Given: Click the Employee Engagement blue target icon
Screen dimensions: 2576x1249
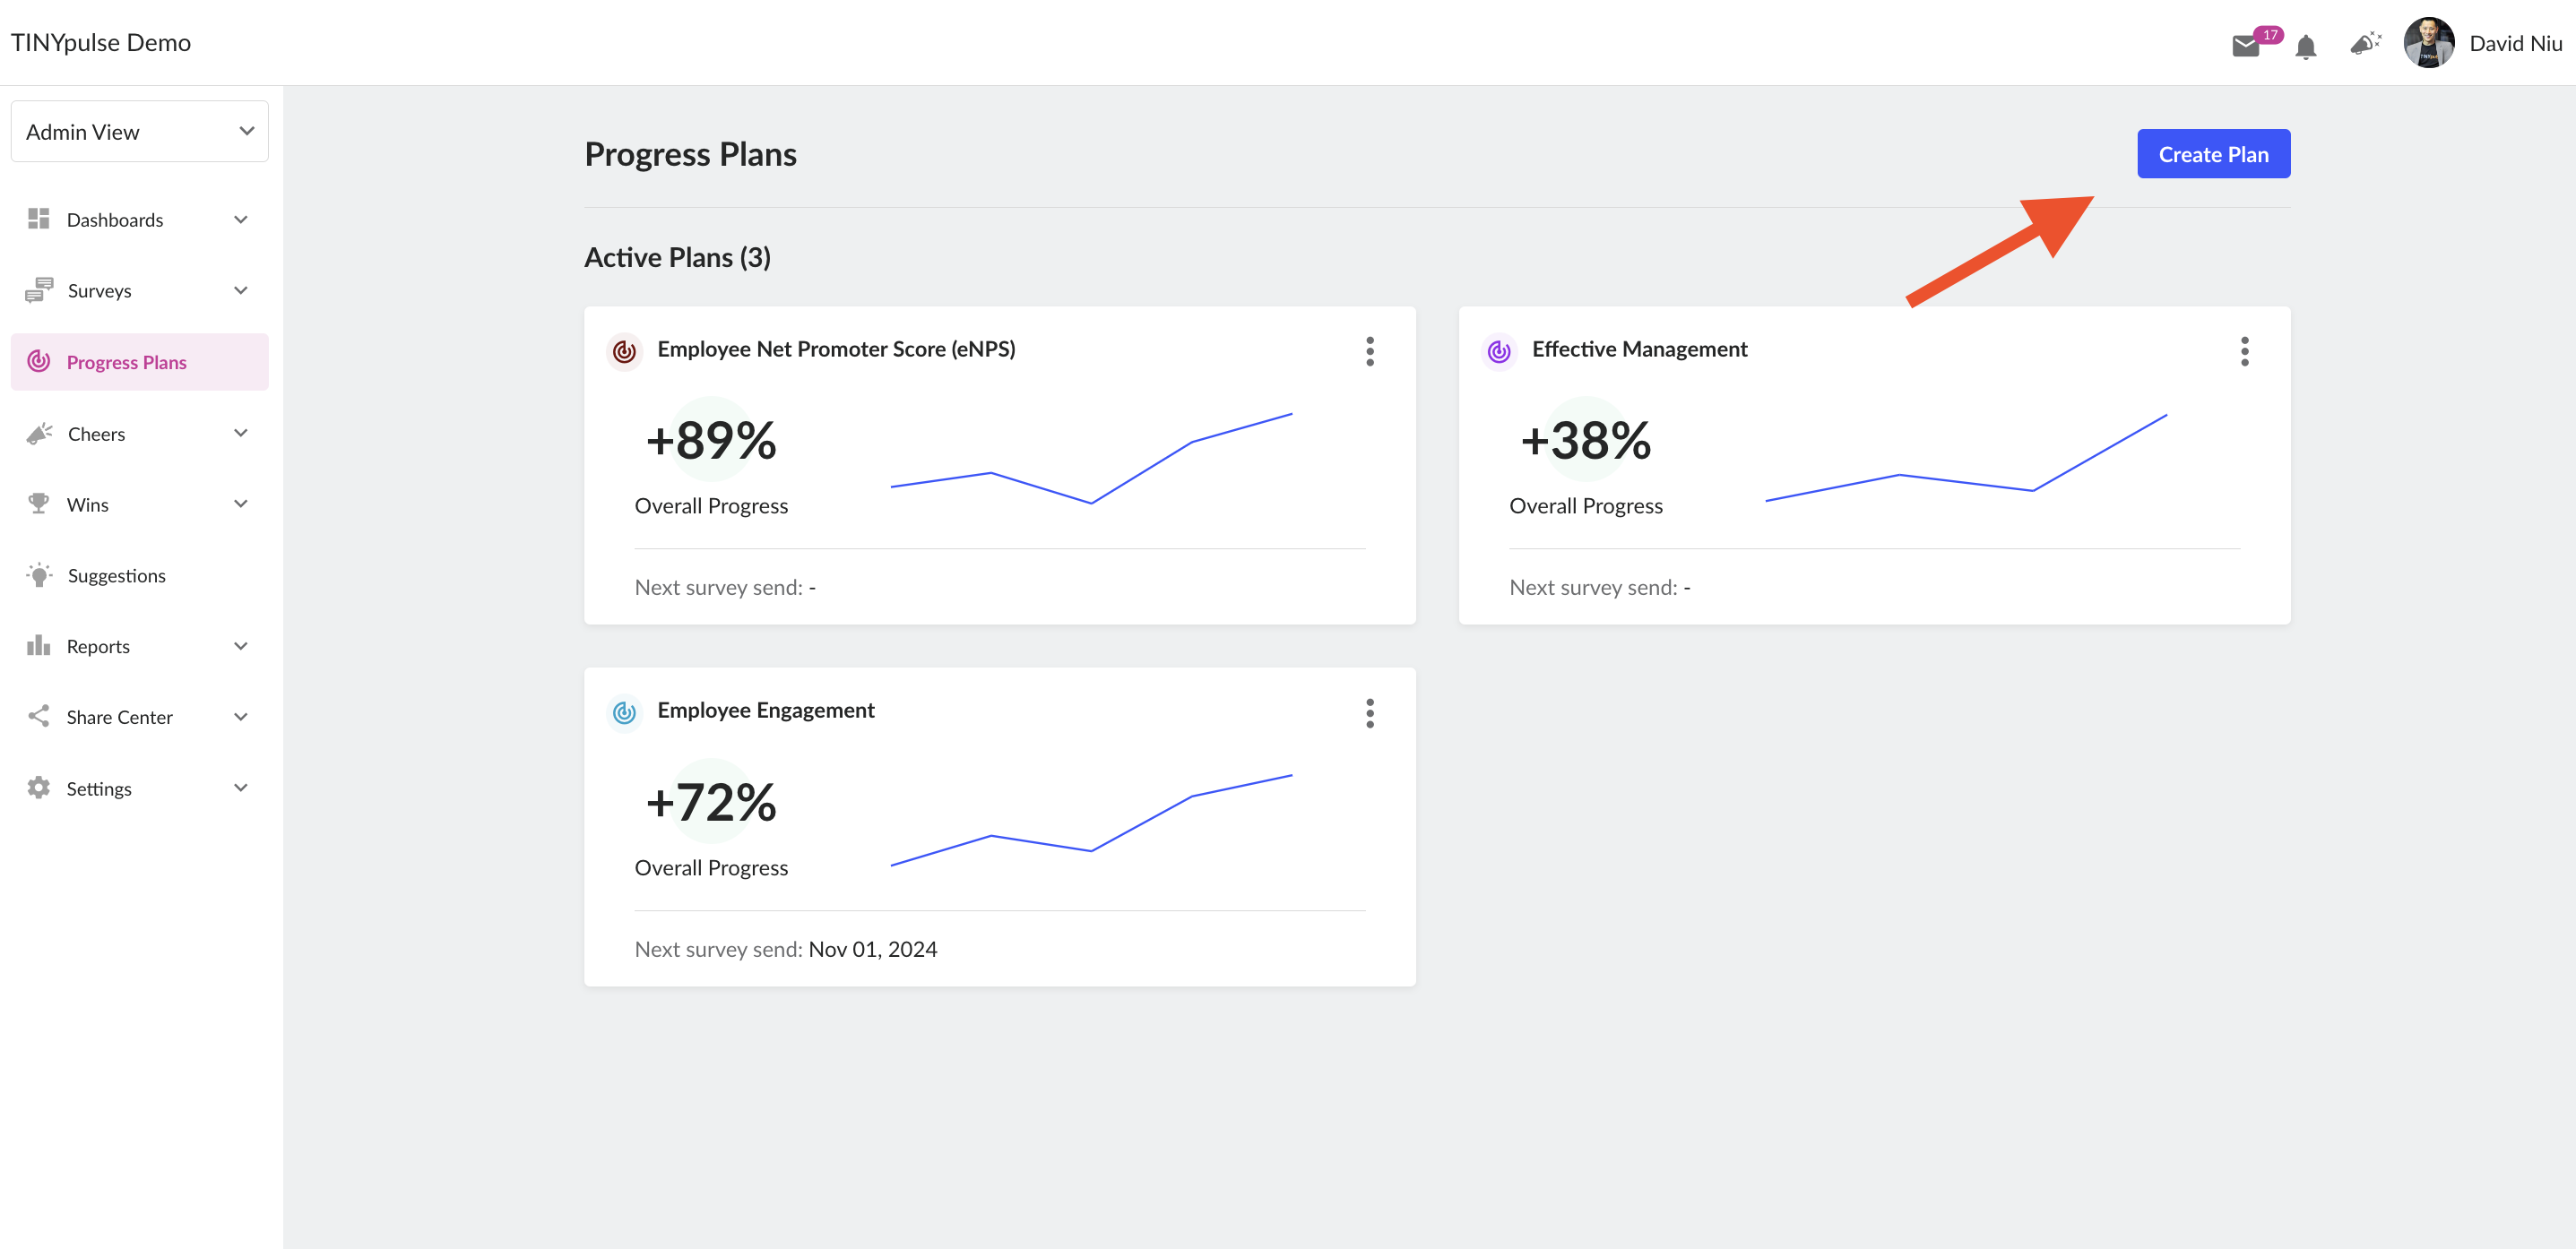Looking at the screenshot, I should (x=625, y=712).
